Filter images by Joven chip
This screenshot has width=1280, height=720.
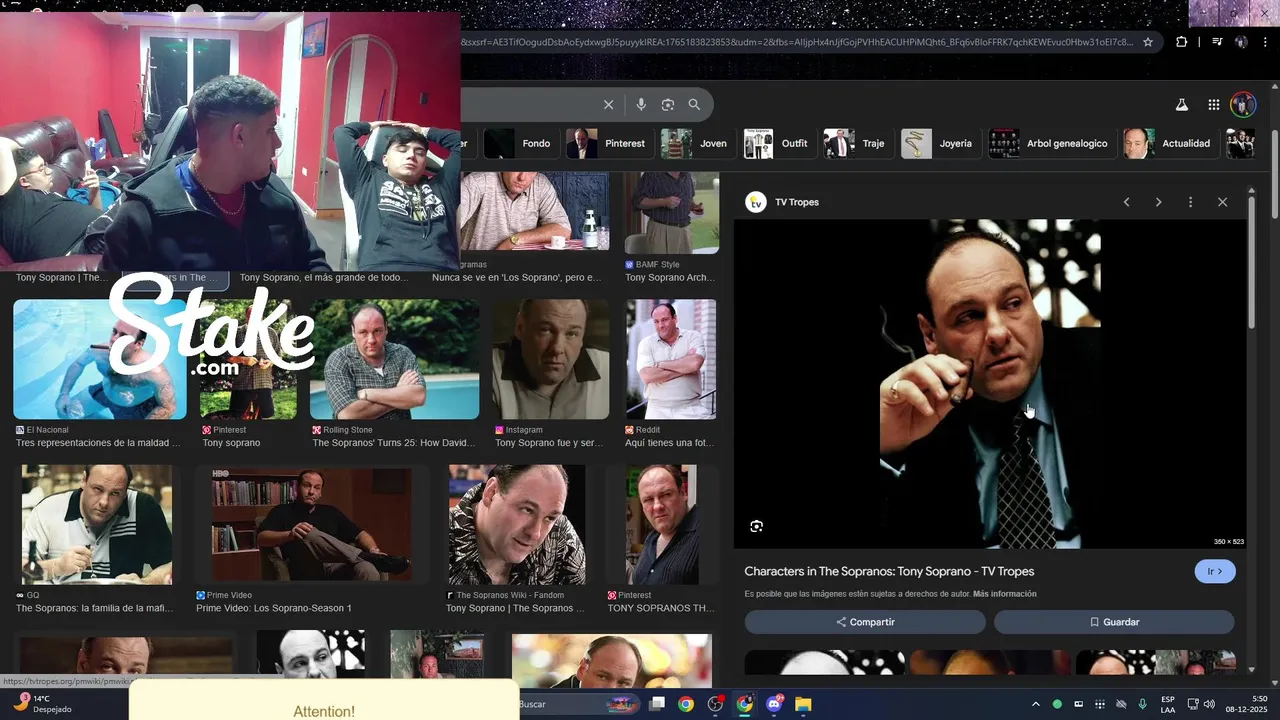pyautogui.click(x=695, y=143)
